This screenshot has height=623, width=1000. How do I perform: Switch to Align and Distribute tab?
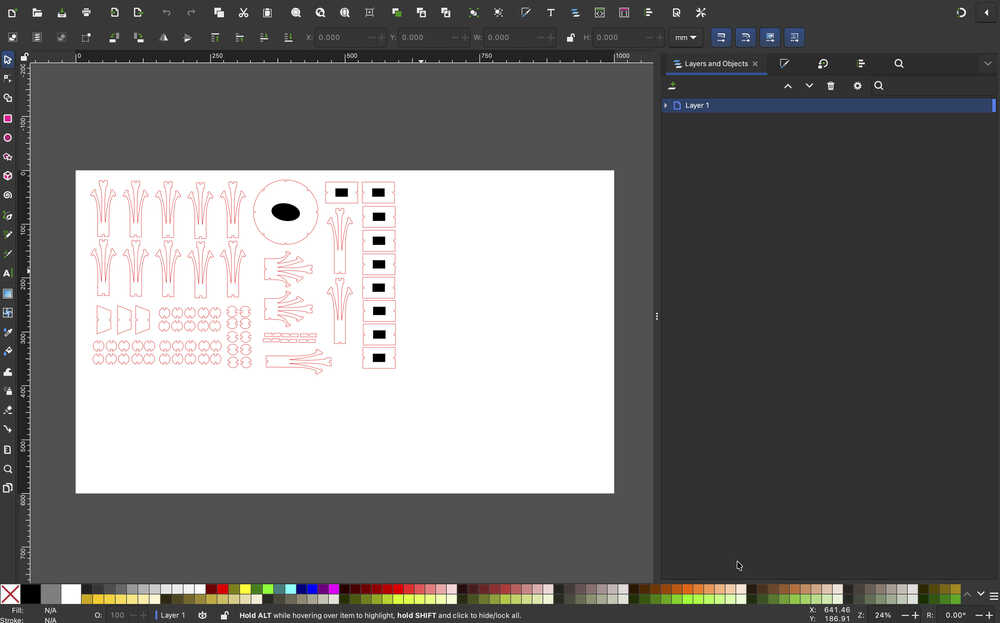point(861,64)
